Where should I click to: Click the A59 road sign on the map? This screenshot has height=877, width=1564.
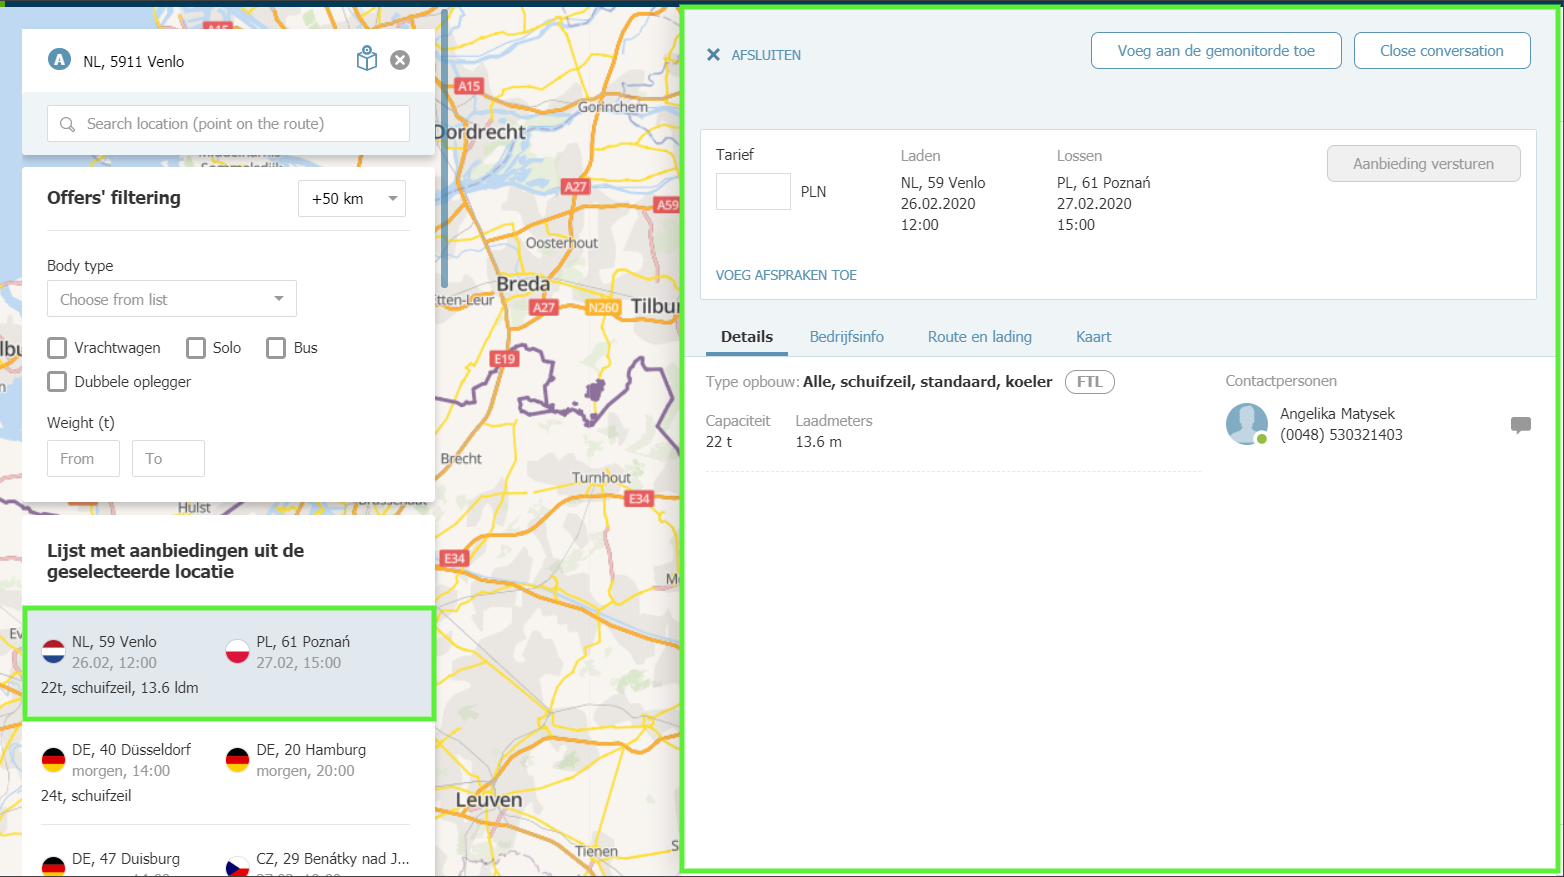tap(667, 205)
